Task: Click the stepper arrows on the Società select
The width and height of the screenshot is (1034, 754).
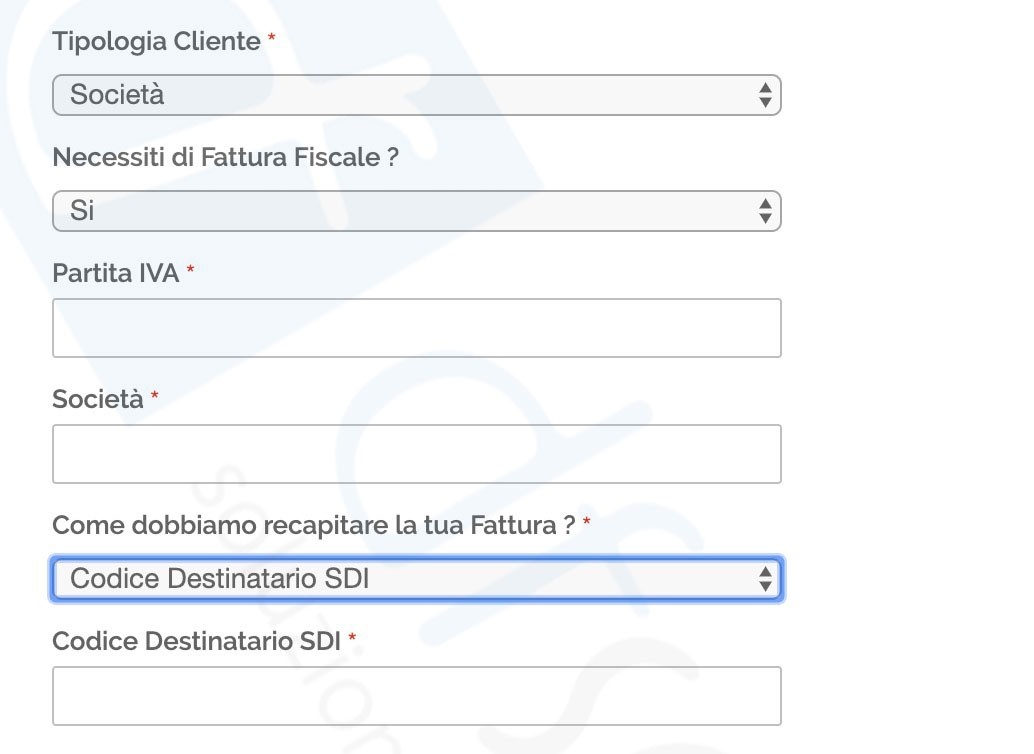Action: coord(765,95)
